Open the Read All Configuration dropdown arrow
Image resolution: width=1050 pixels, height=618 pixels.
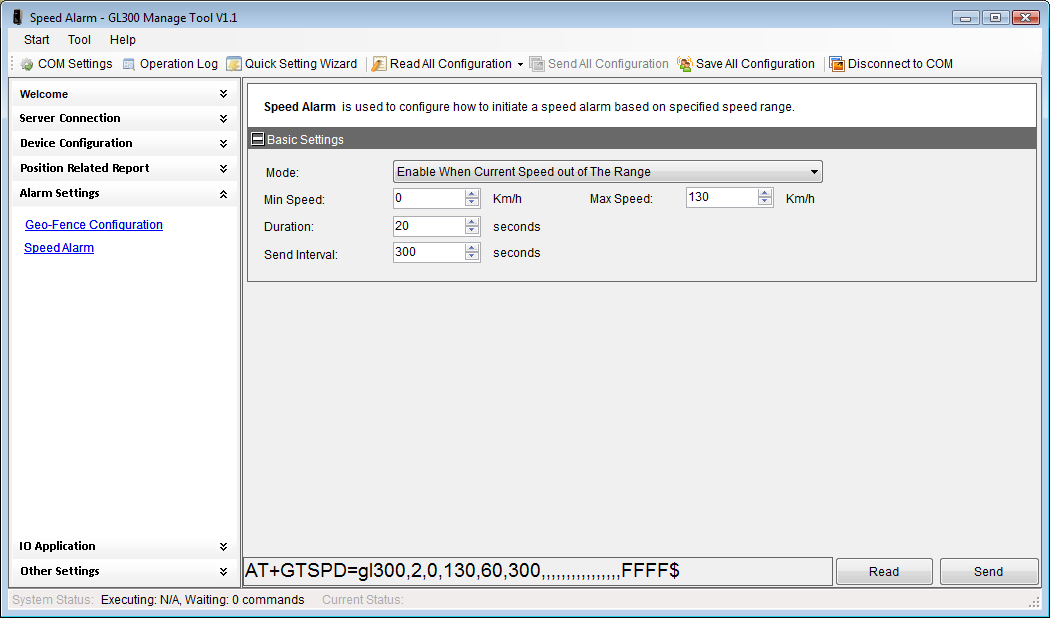tap(520, 64)
